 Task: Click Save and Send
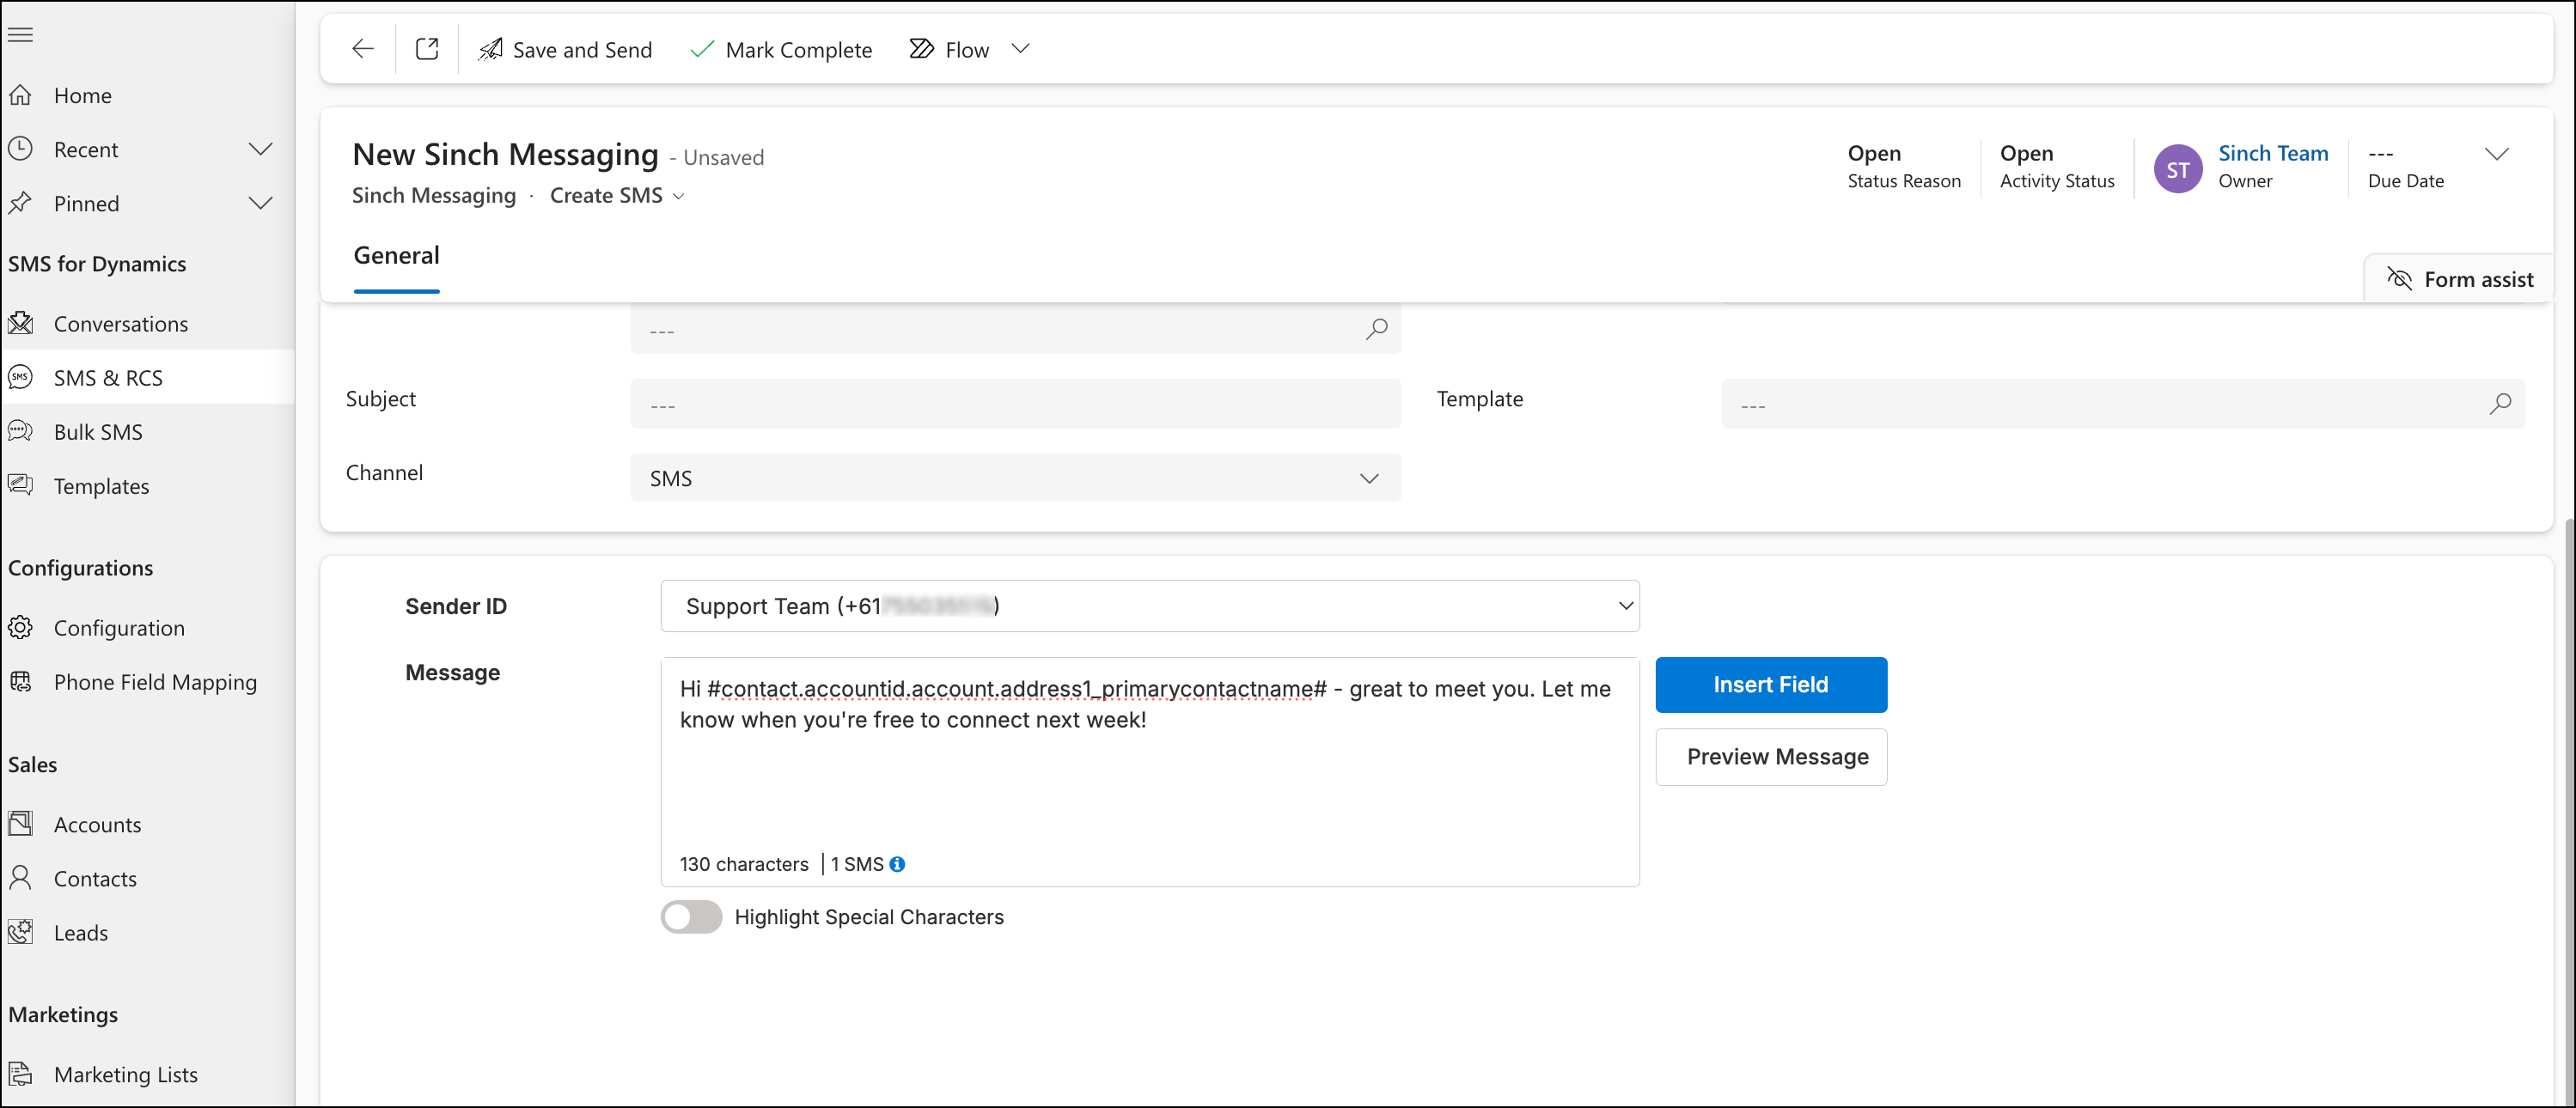pyautogui.click(x=565, y=49)
